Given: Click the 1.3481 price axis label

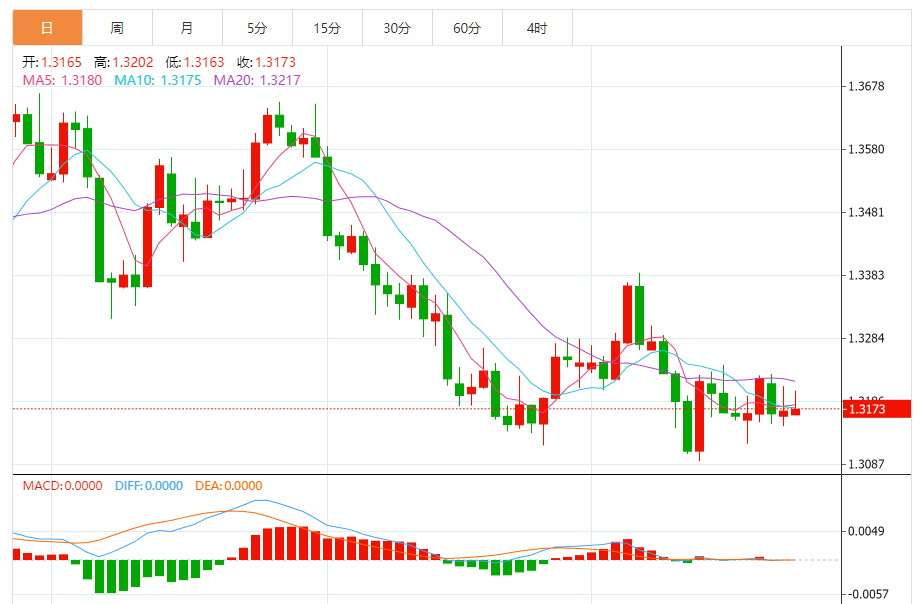Looking at the screenshot, I should pos(866,212).
